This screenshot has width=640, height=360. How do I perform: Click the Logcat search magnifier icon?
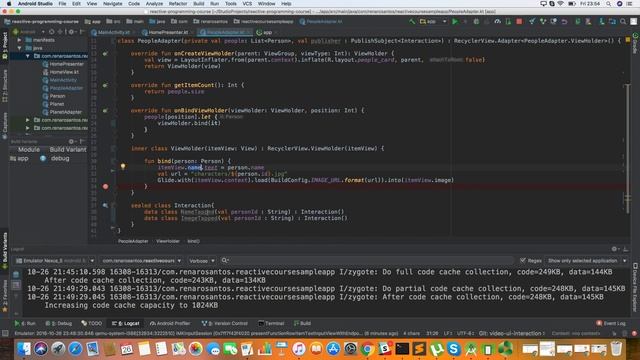(224, 260)
